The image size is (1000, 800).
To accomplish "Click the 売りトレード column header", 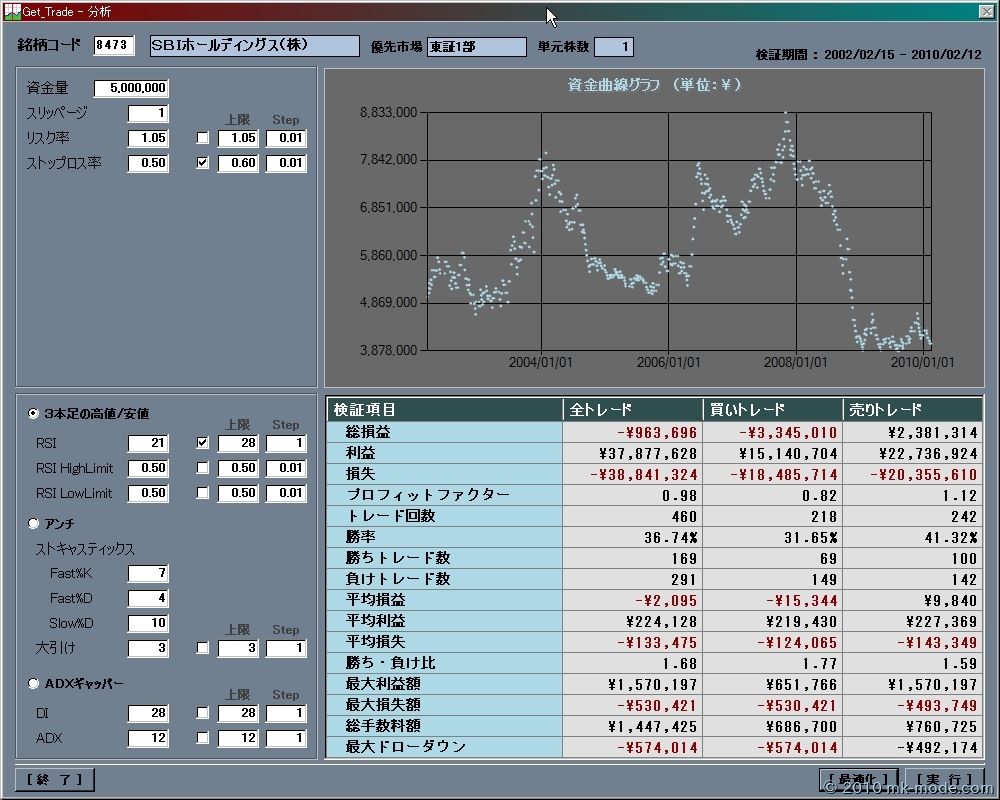I will coord(912,409).
